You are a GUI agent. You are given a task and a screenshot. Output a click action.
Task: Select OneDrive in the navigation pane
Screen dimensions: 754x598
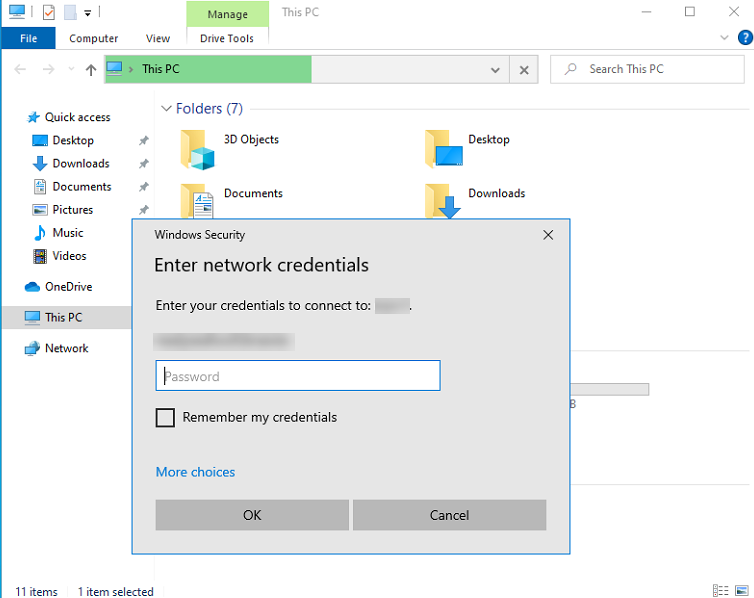(69, 287)
